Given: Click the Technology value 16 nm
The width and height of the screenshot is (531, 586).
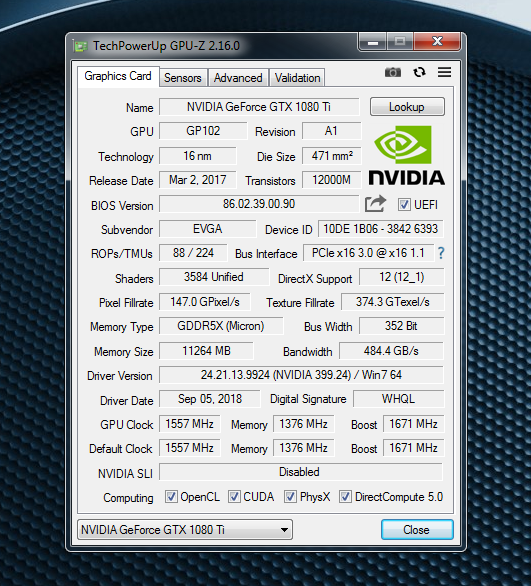Looking at the screenshot, I should click(198, 156).
